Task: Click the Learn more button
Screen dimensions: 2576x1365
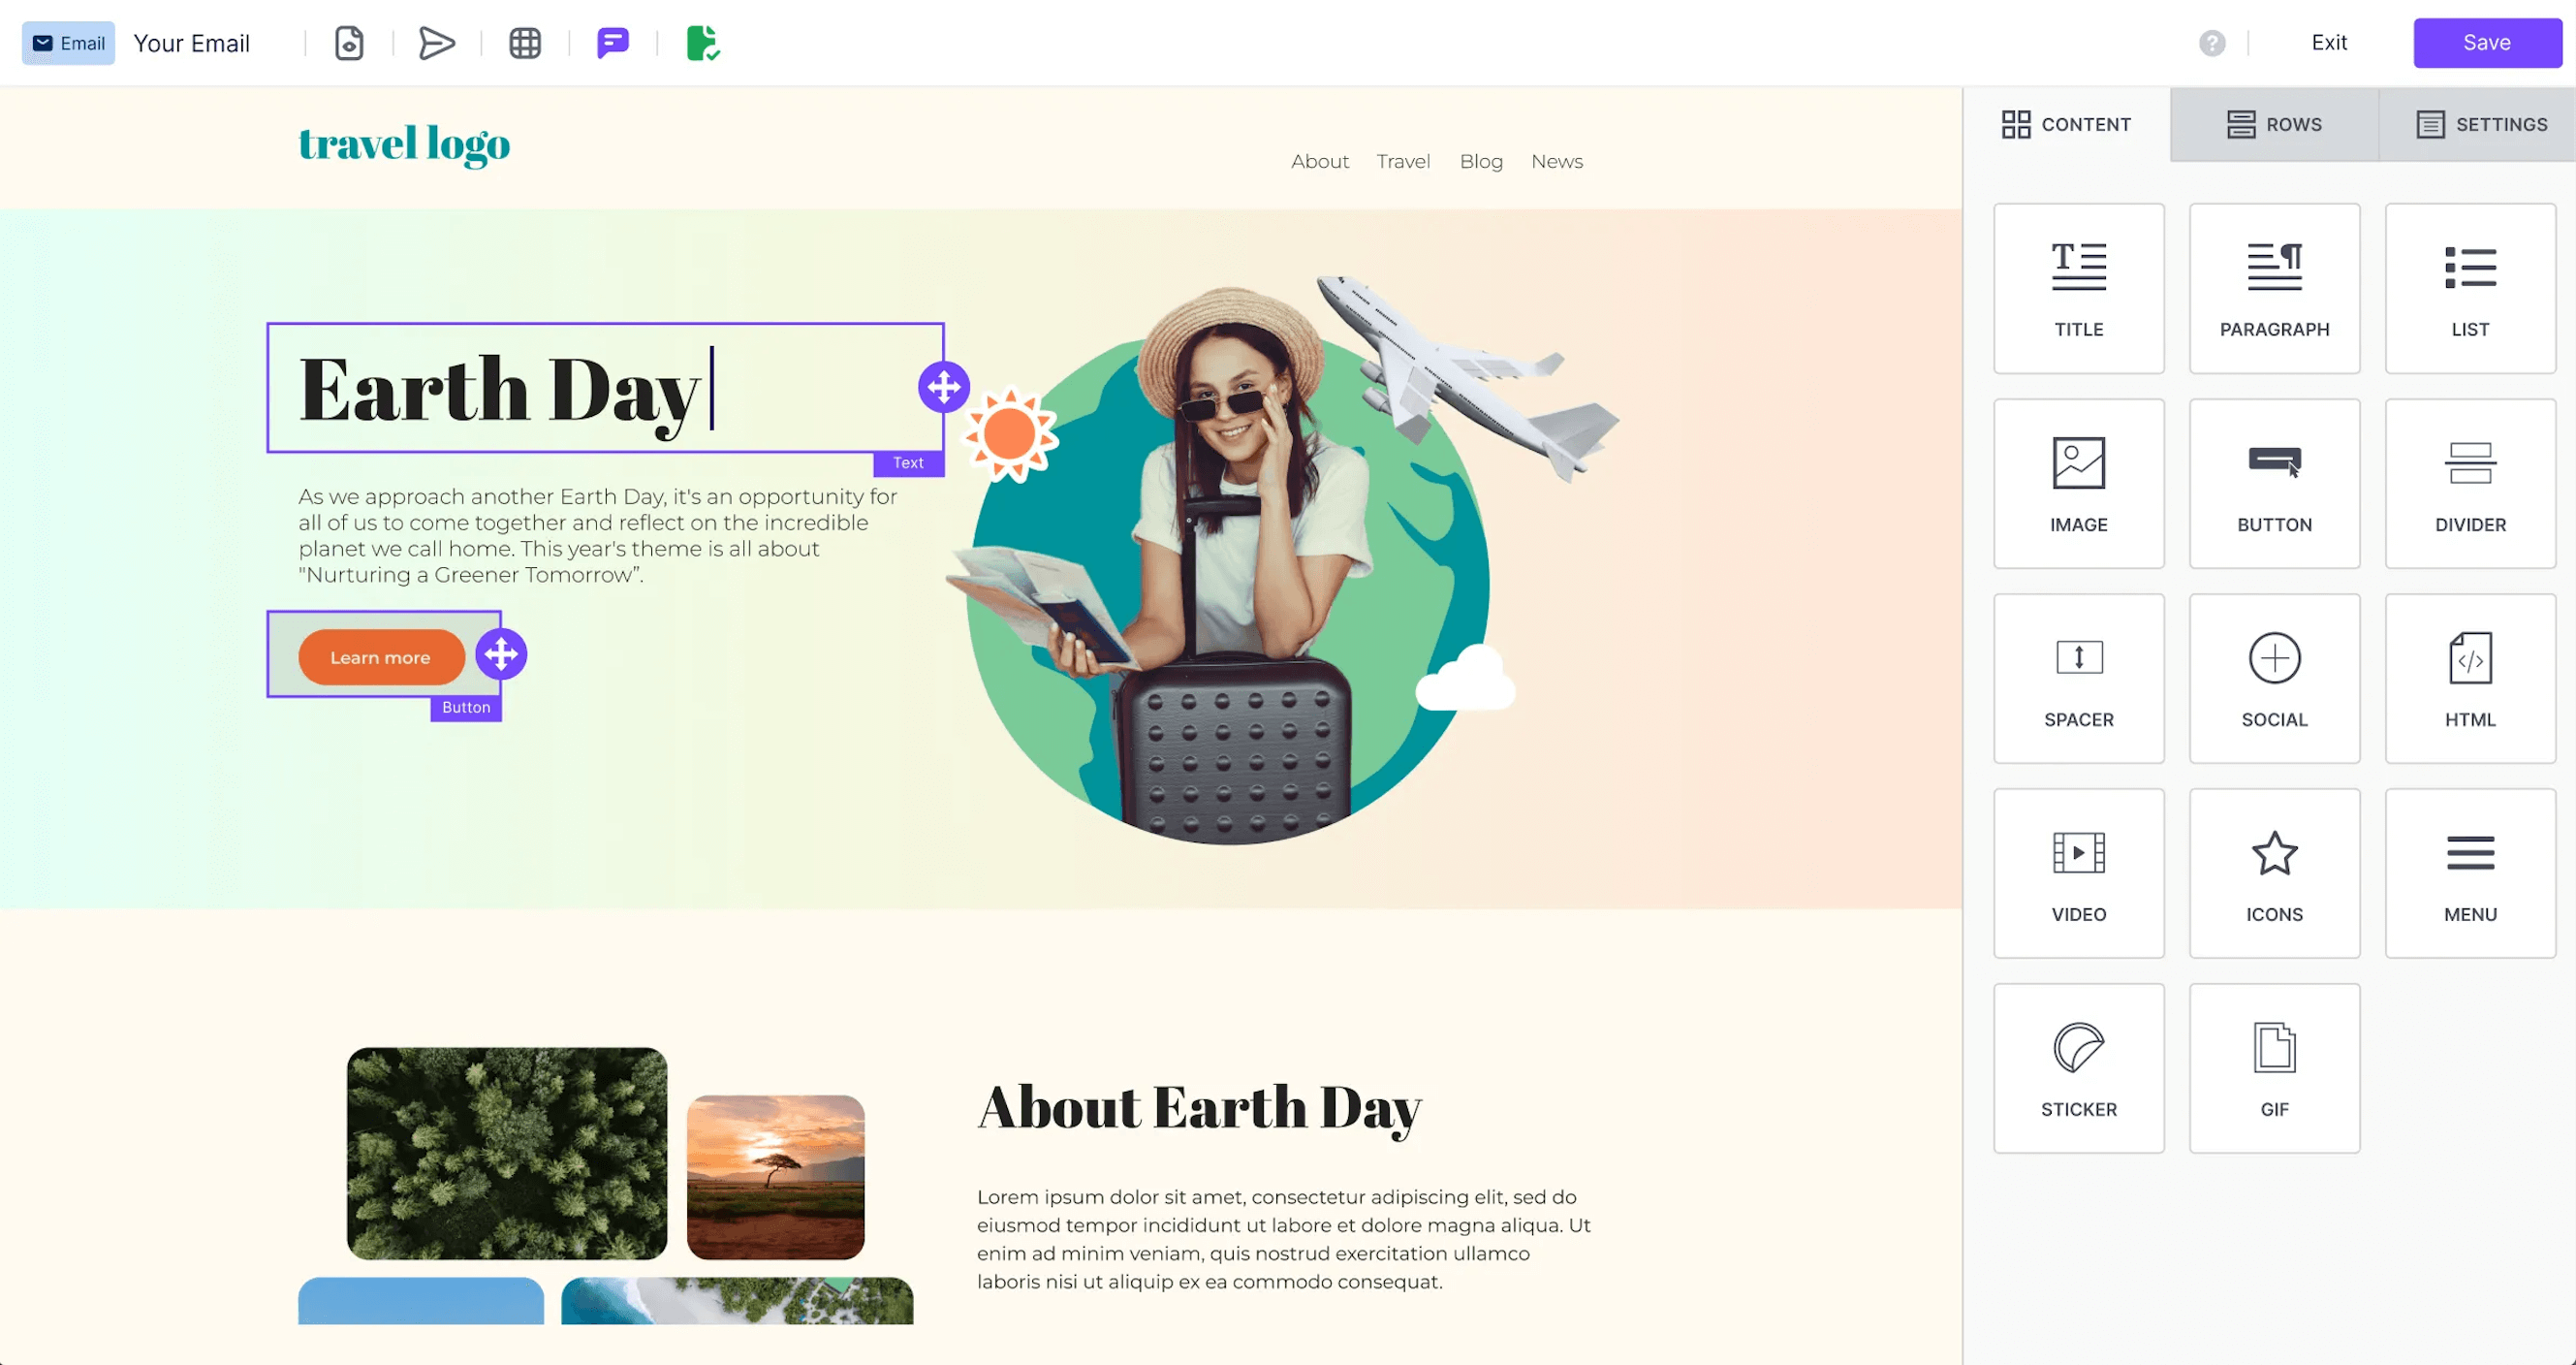Action: click(380, 656)
